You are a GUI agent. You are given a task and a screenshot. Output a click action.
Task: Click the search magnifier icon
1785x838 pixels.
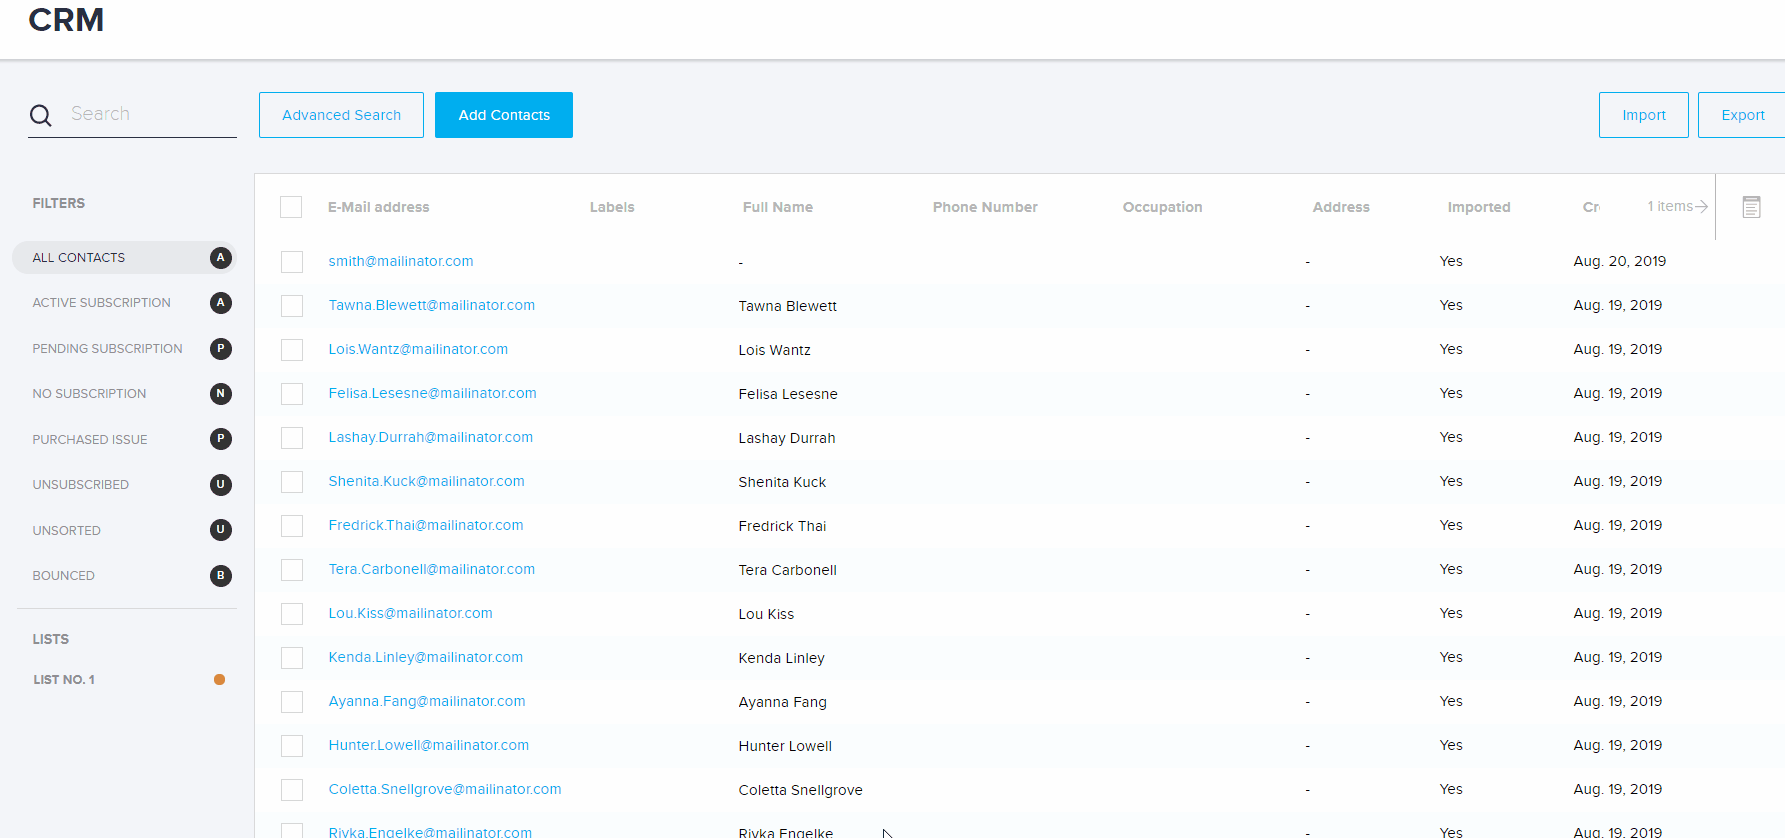[x=41, y=116]
